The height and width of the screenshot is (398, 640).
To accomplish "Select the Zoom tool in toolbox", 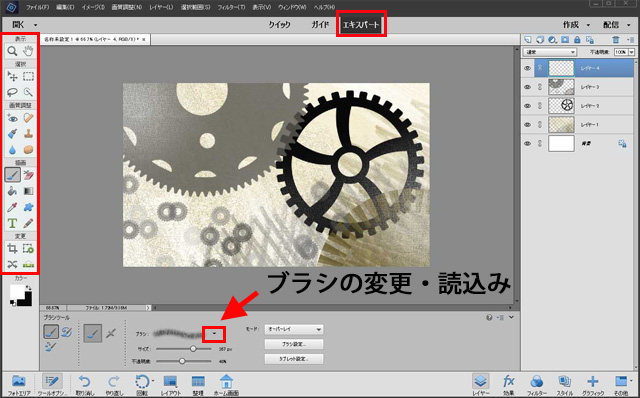I will pyautogui.click(x=12, y=51).
